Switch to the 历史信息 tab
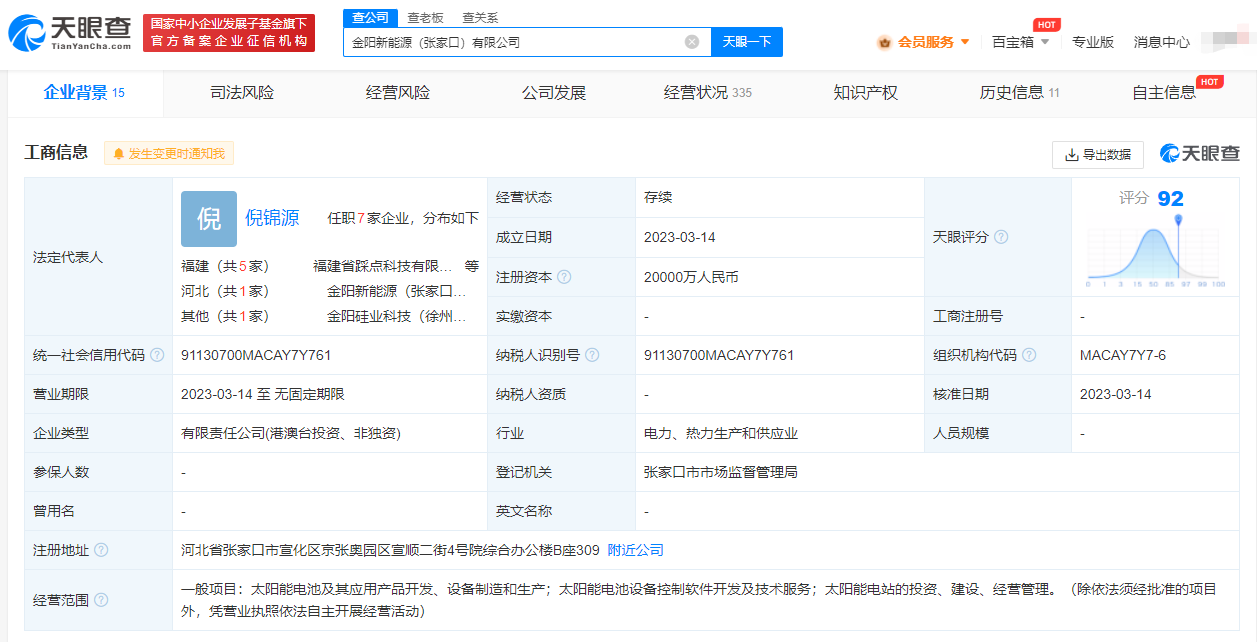The image size is (1257, 642). [x=1020, y=93]
